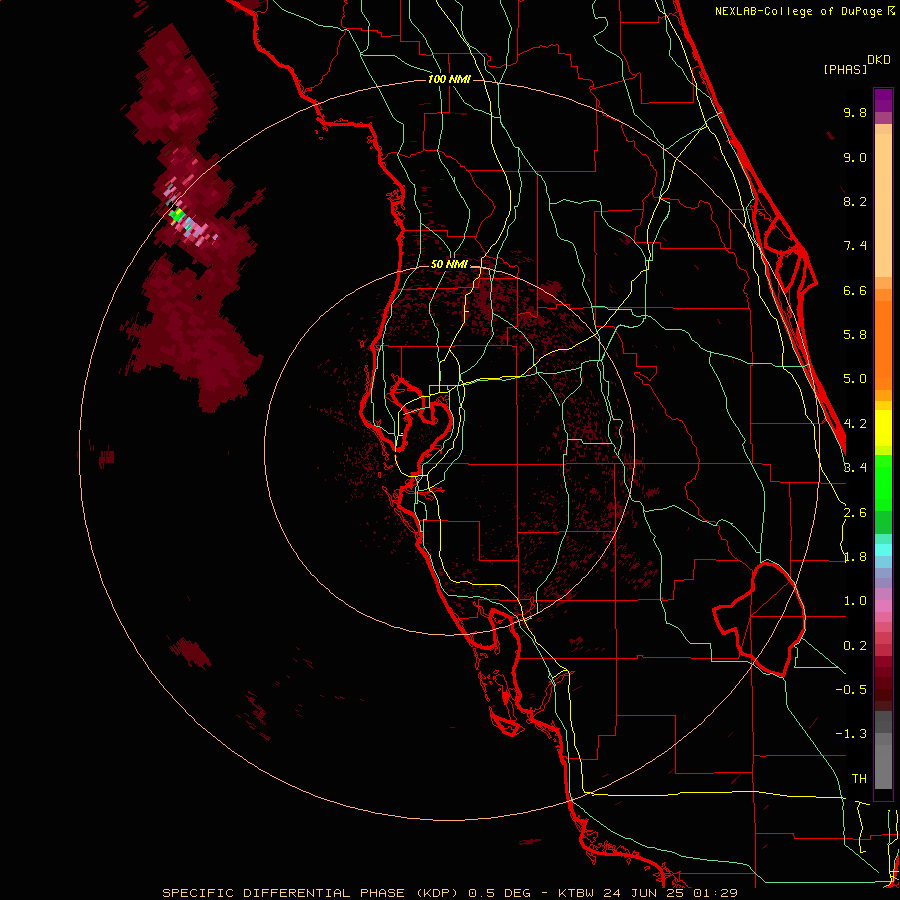Click the 1.0 value on the color scale
900x900 pixels.
855,601
